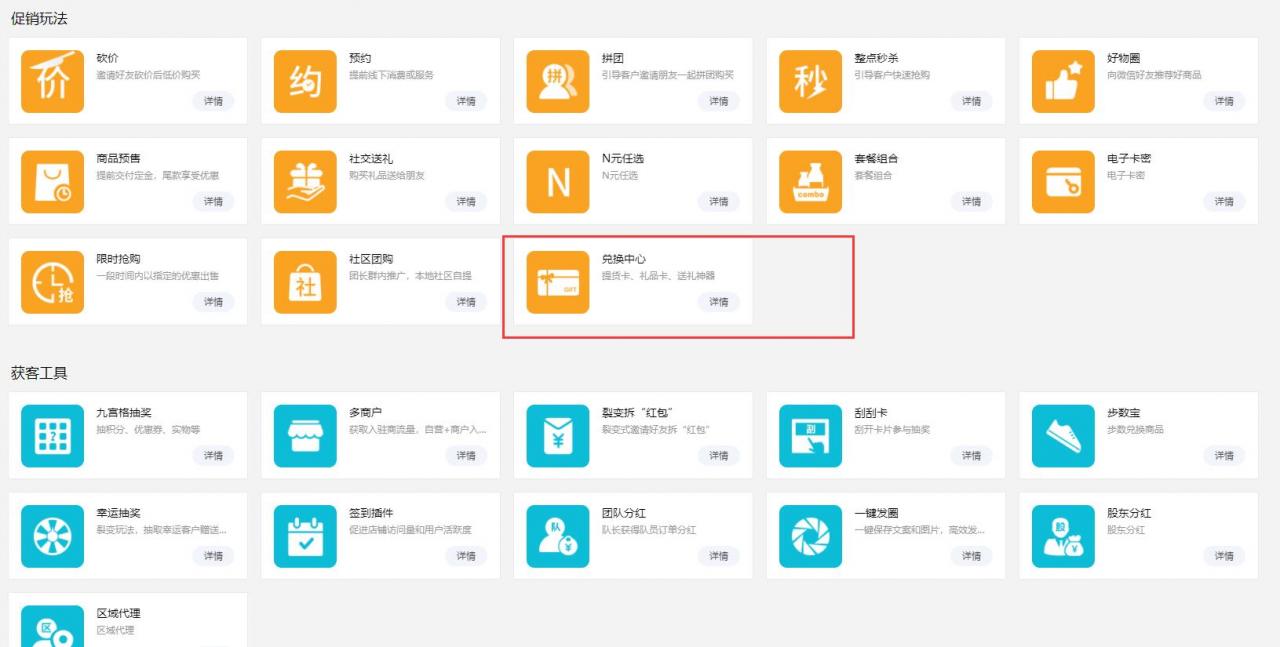Click the 签到插件 title text
The height and width of the screenshot is (647, 1280).
point(371,513)
